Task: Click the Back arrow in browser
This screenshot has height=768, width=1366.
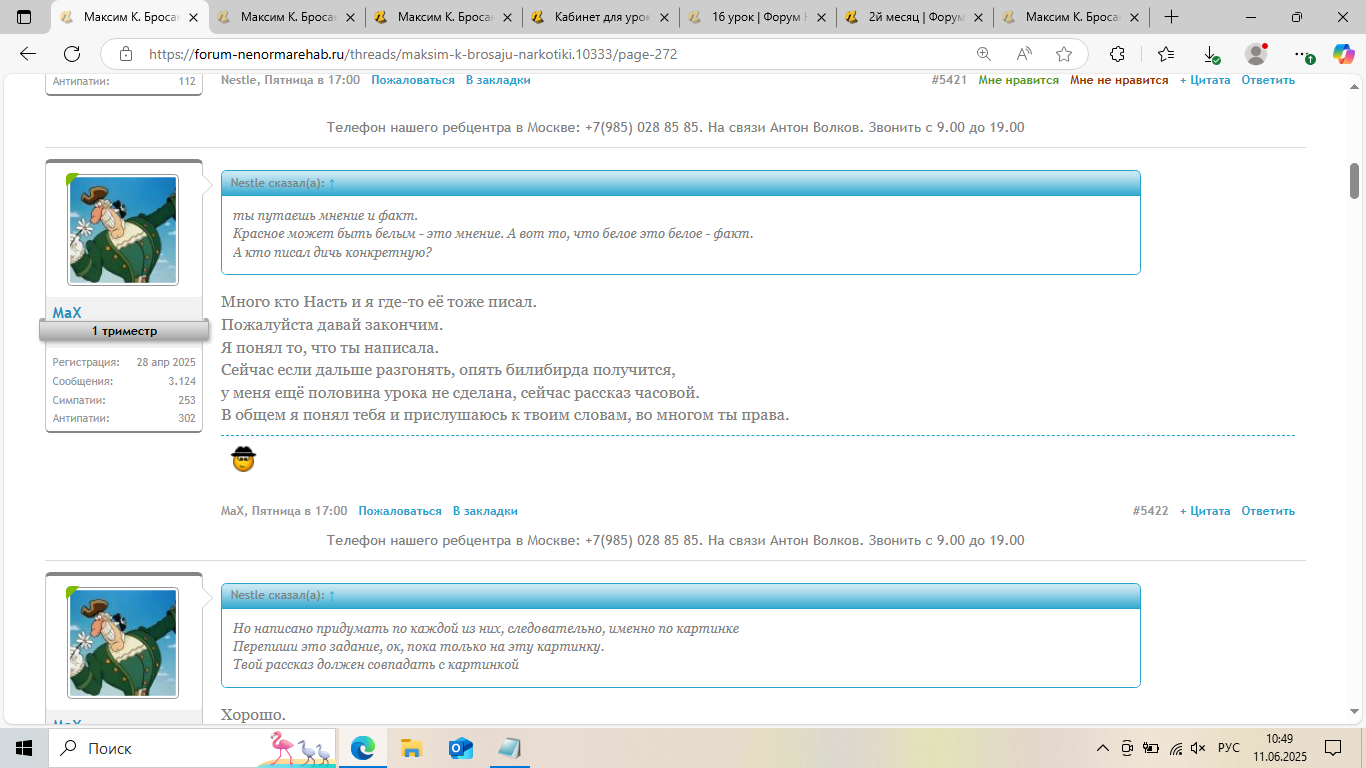Action: coord(28,54)
